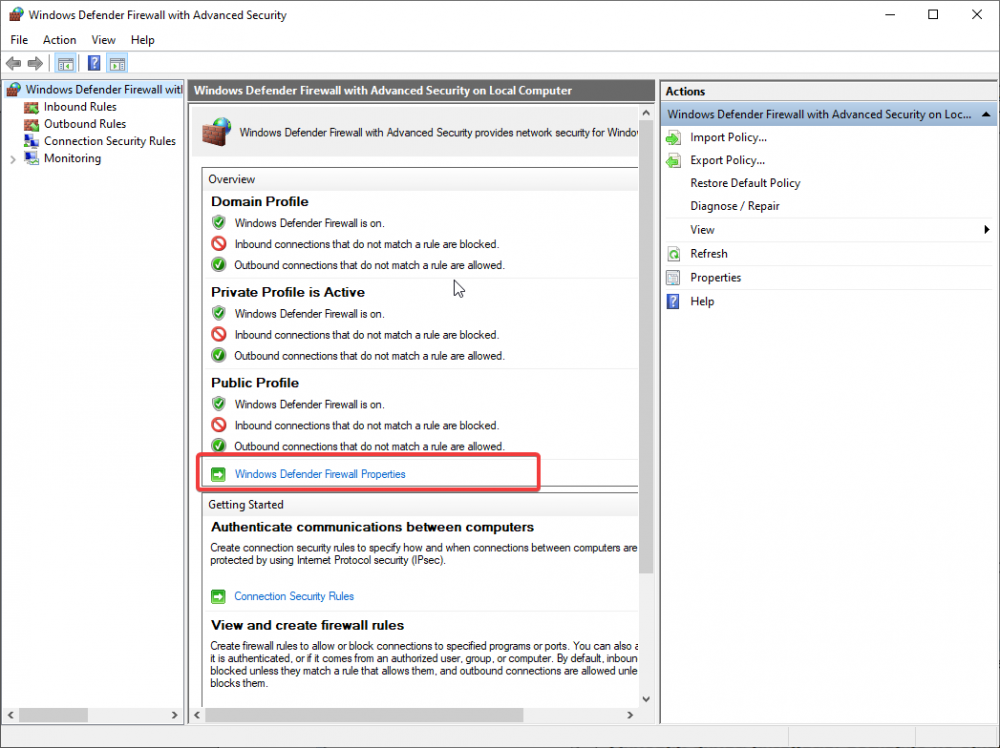Click Import Policy... action
The height and width of the screenshot is (748, 1000).
pyautogui.click(x=728, y=138)
